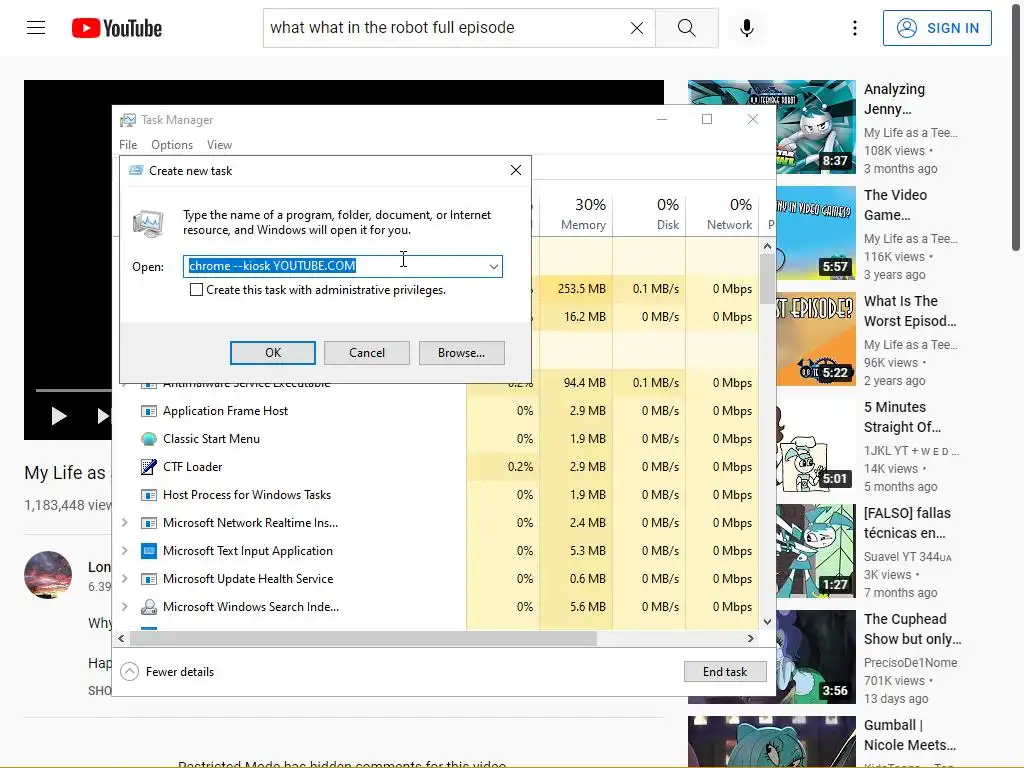Start voice search with the microphone icon
Viewport: 1024px width, 768px height.
pos(746,28)
